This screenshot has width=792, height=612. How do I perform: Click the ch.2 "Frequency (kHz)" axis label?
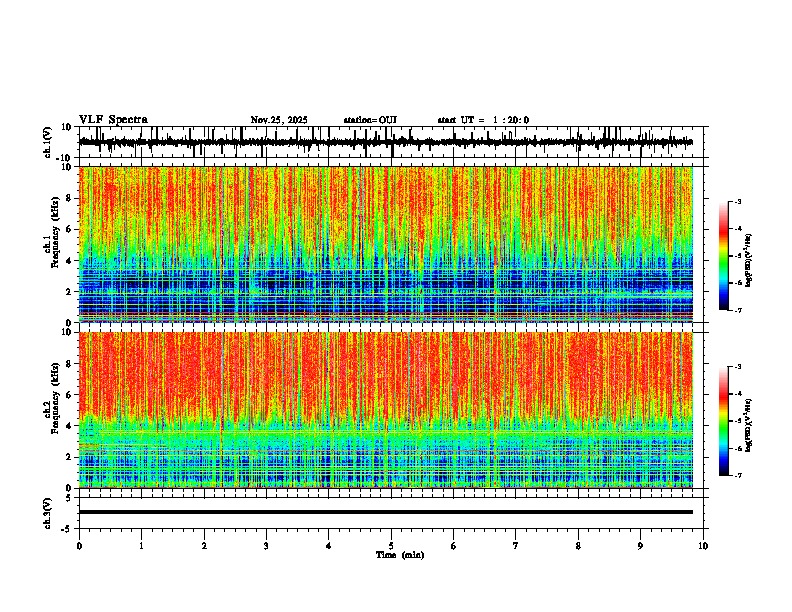55,398
